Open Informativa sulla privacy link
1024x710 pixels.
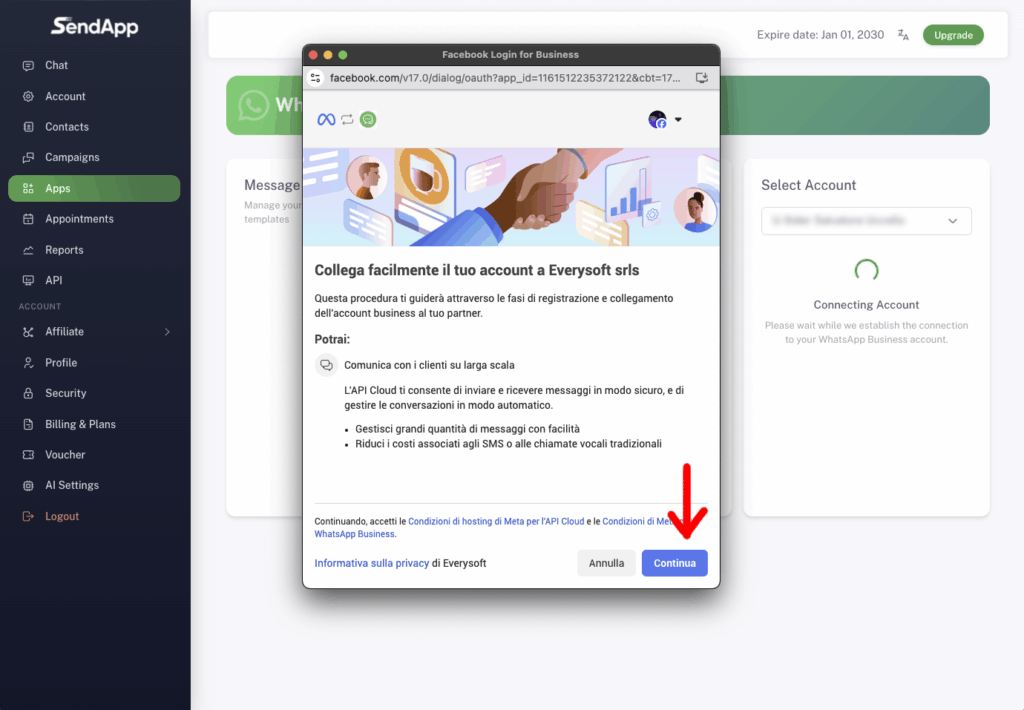tap(371, 563)
